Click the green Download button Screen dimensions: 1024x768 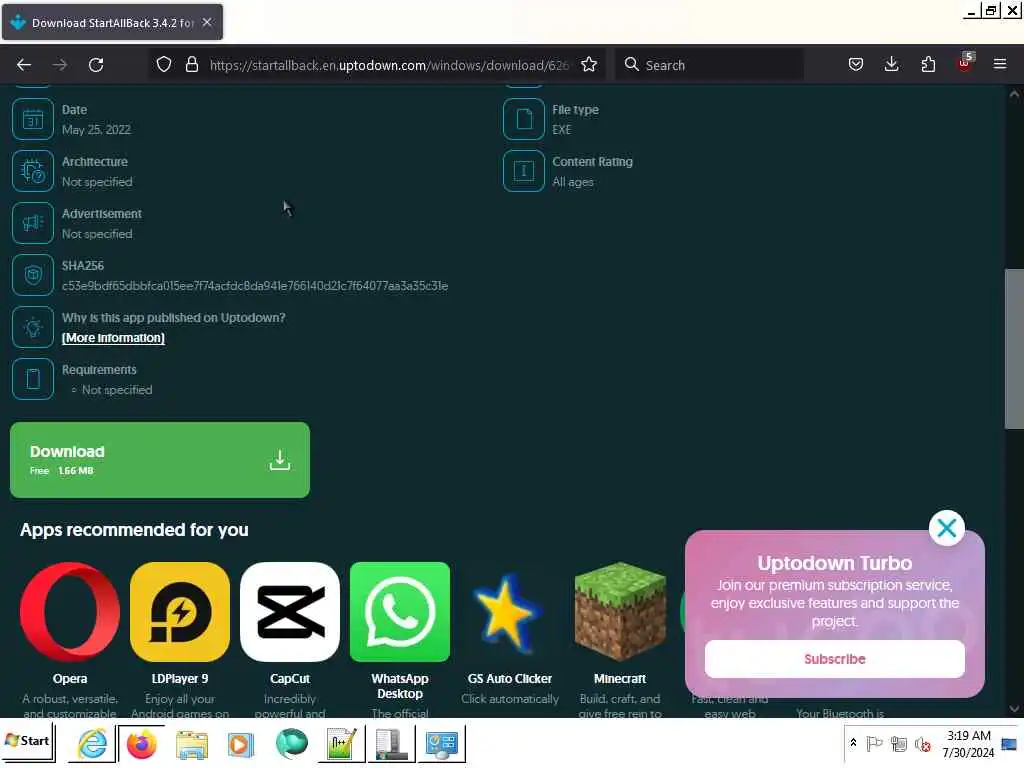[160, 460]
